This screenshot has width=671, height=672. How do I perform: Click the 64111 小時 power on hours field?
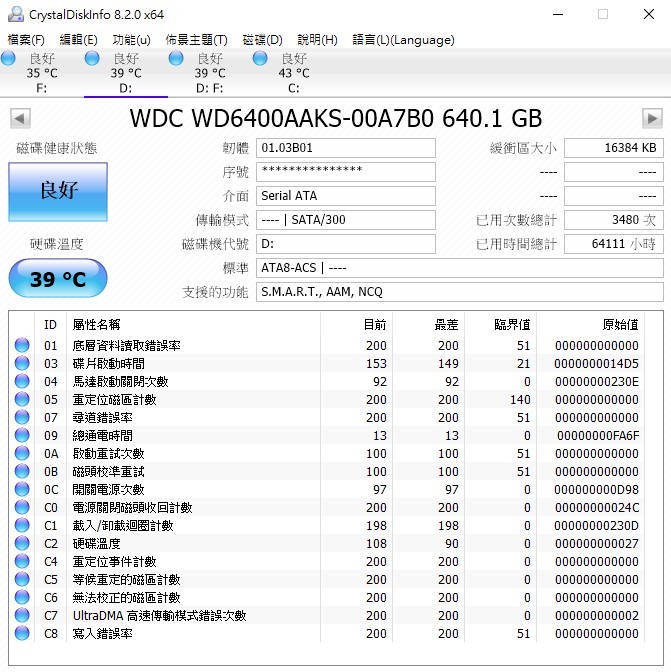click(614, 244)
